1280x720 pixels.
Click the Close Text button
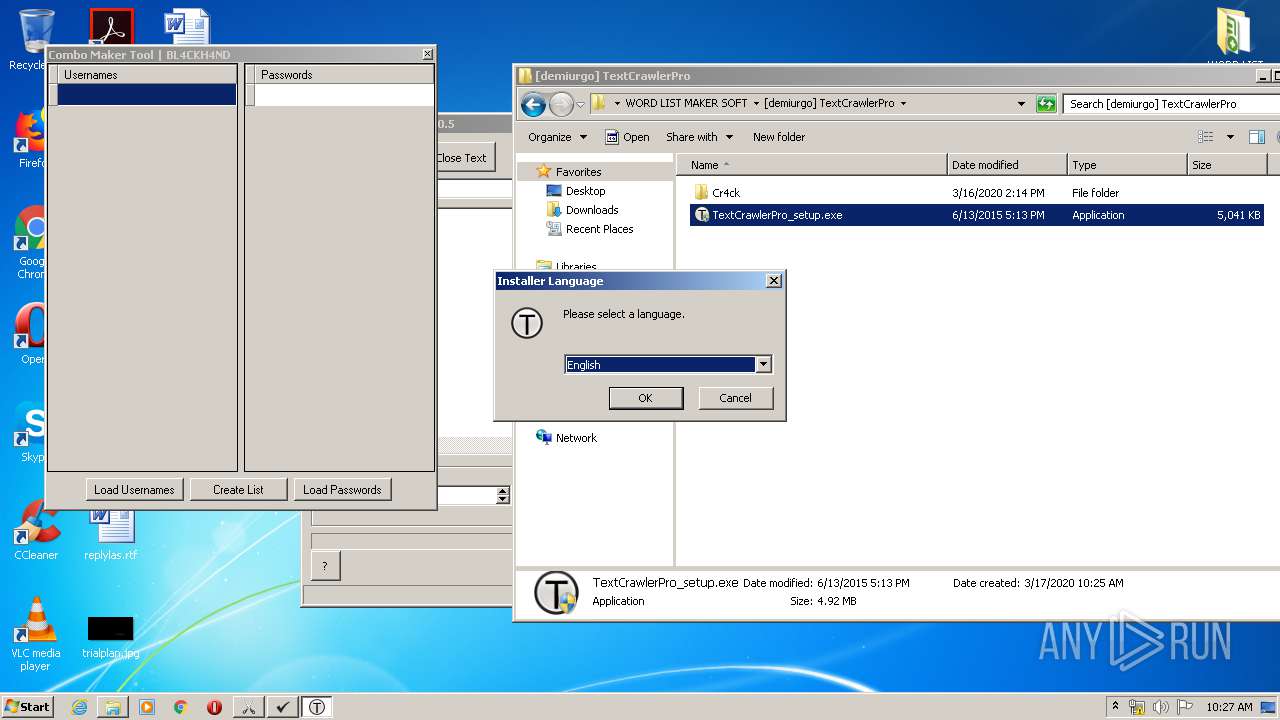click(462, 158)
